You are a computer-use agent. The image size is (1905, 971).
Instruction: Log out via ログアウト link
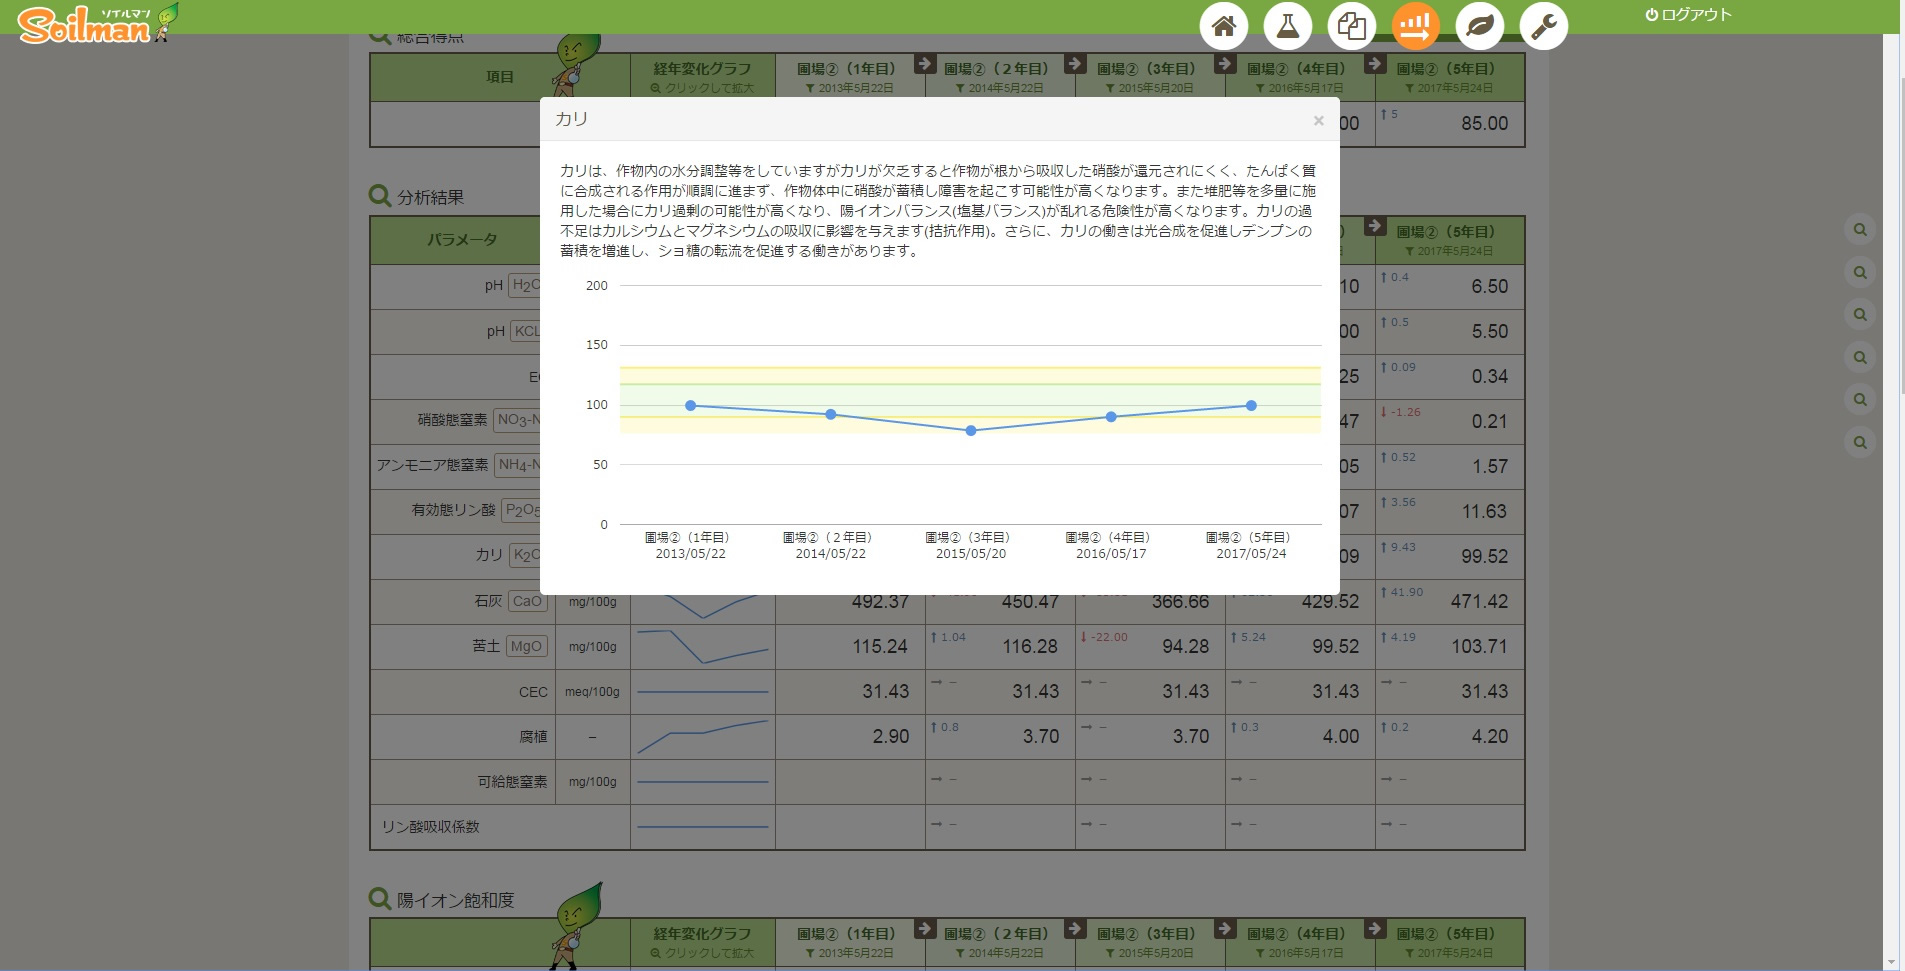pyautogui.click(x=1688, y=15)
